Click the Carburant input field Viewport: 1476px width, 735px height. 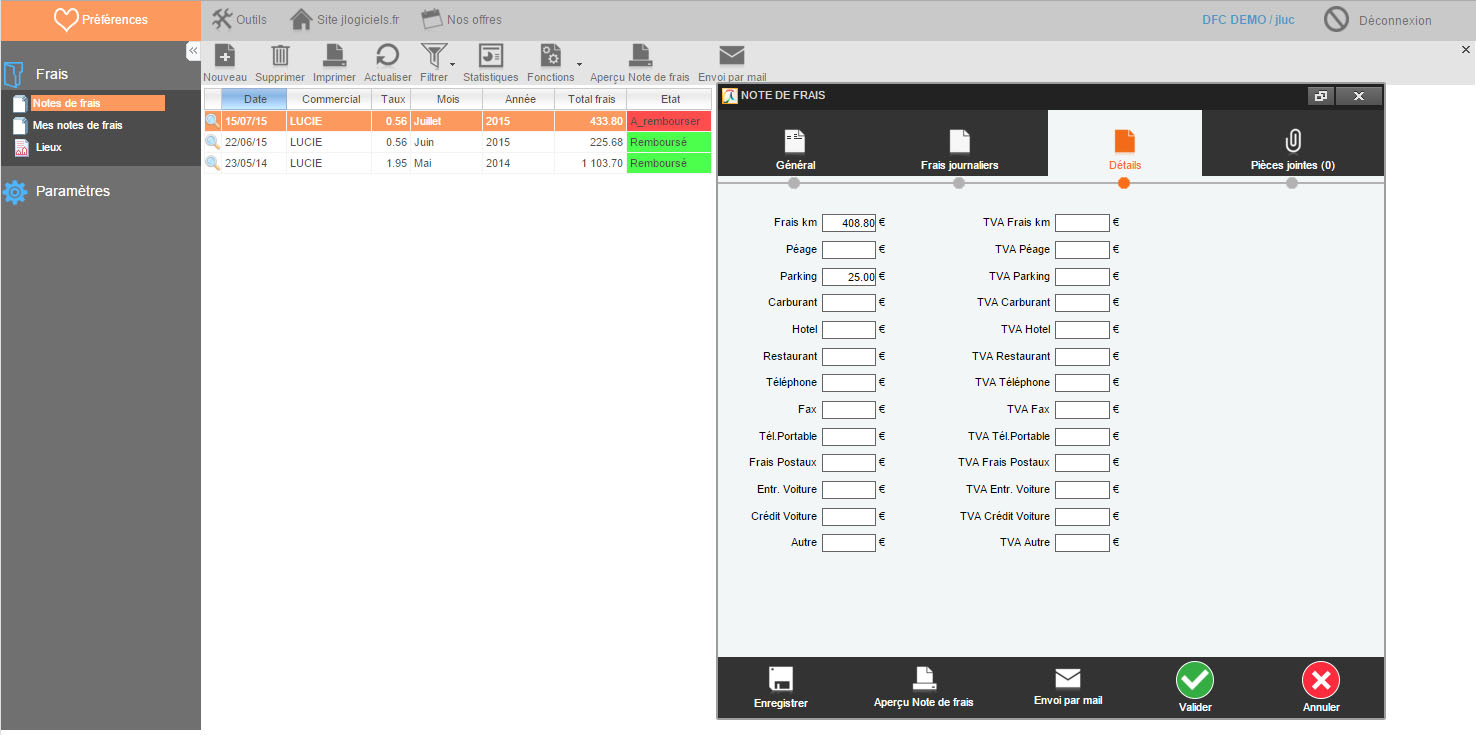pyautogui.click(x=849, y=302)
